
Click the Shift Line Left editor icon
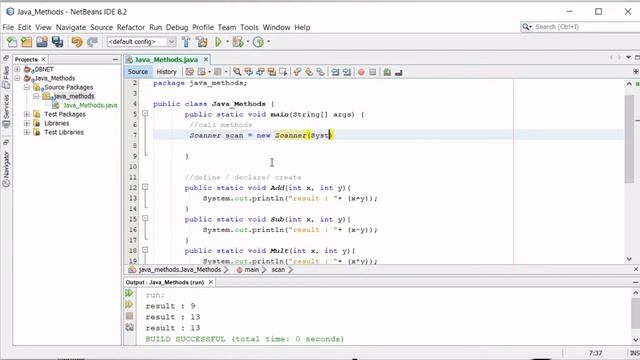[335, 72]
